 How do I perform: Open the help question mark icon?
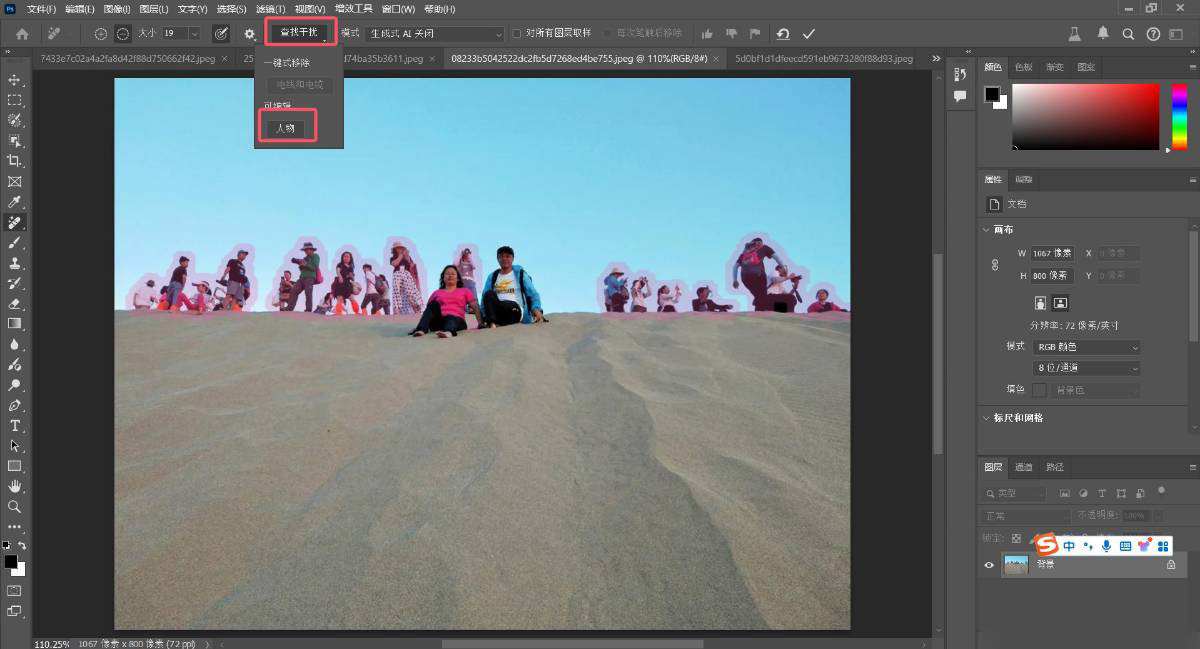[x=1152, y=34]
